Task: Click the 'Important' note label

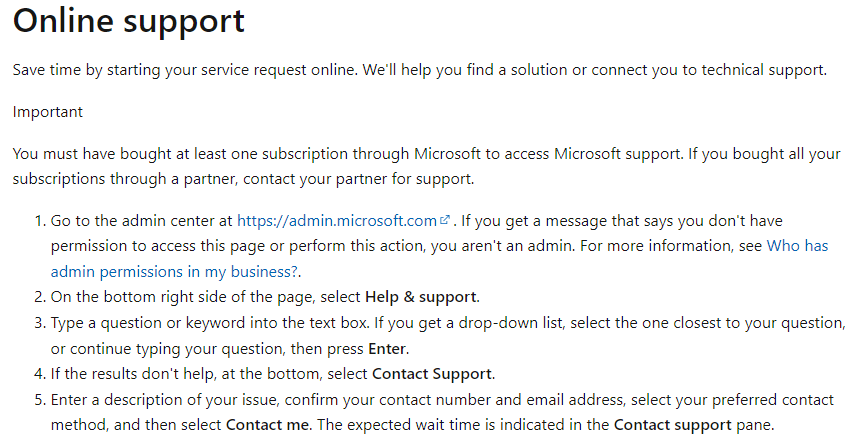Action: pos(47,112)
